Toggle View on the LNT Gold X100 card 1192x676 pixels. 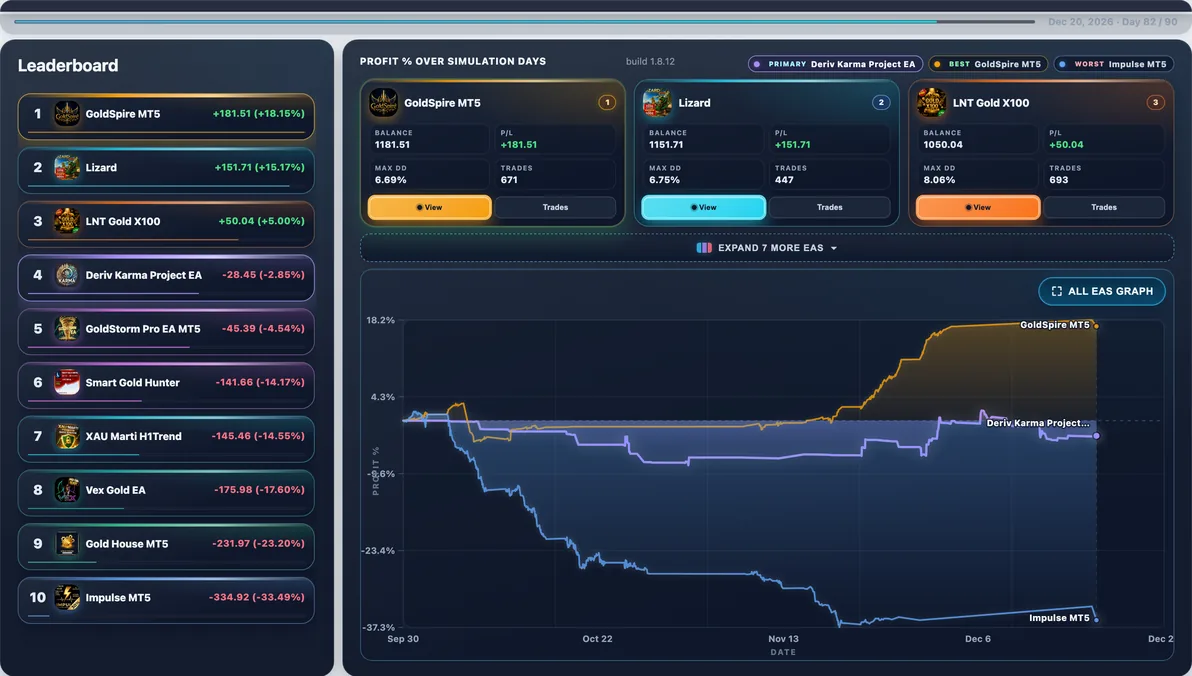978,207
